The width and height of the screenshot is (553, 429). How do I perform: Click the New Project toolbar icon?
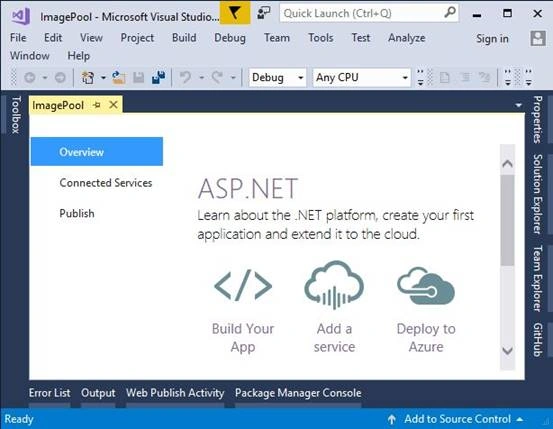coord(87,77)
